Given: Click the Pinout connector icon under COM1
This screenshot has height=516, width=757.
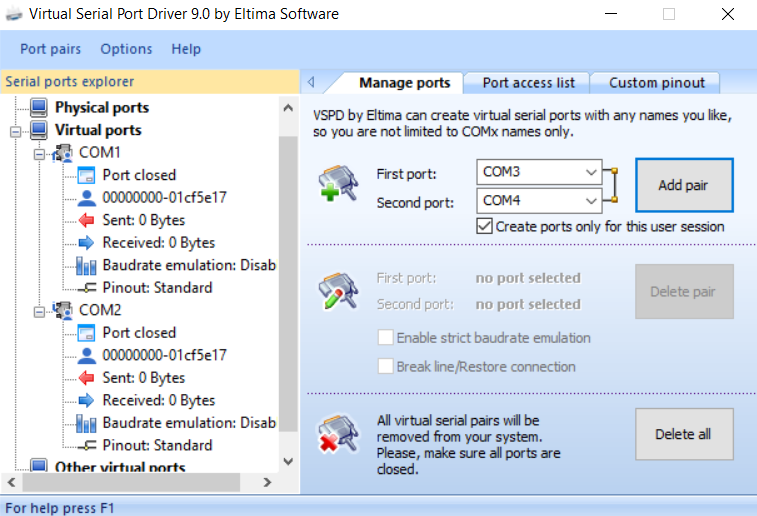Looking at the screenshot, I should click(85, 288).
